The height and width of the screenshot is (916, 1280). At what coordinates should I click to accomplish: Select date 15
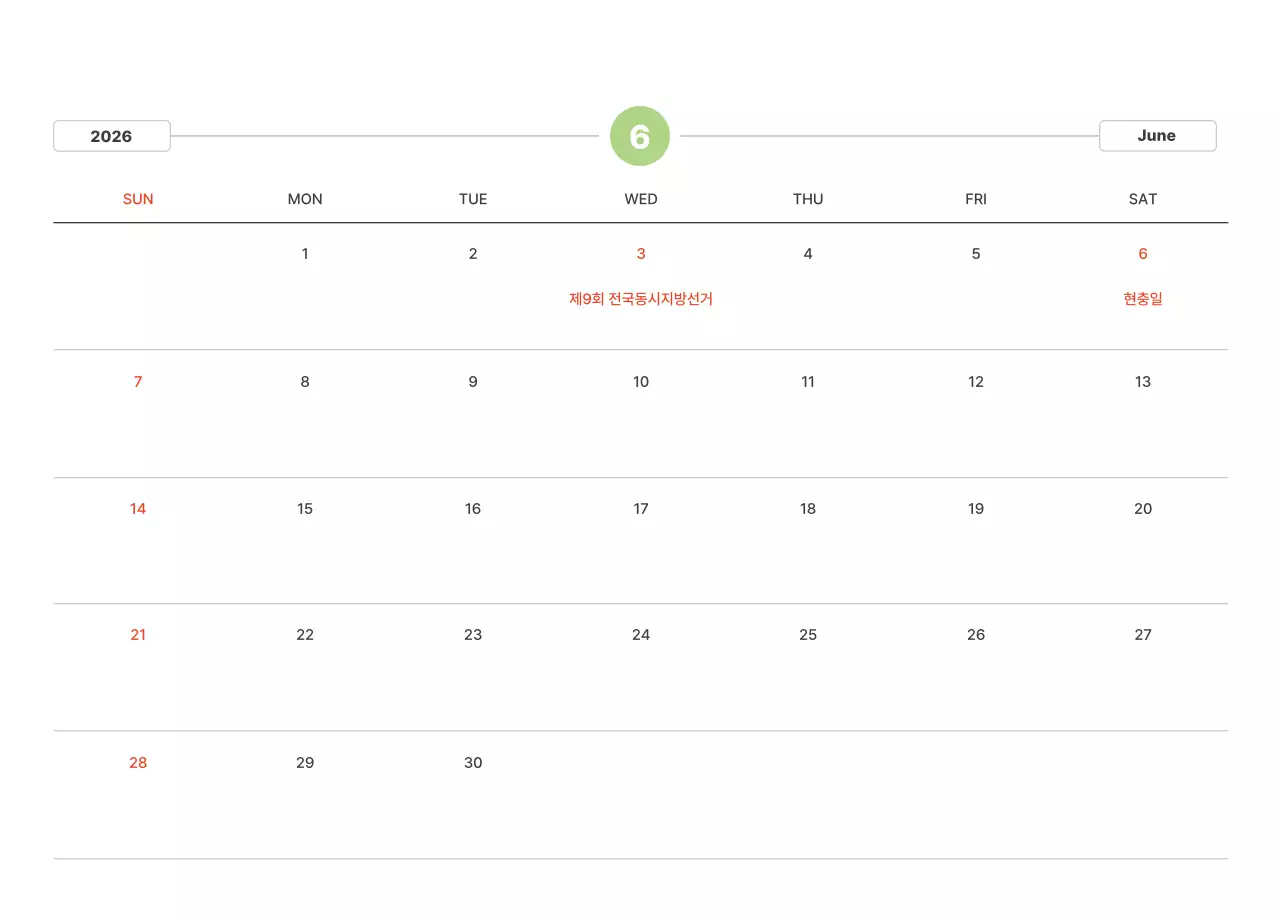coord(305,509)
